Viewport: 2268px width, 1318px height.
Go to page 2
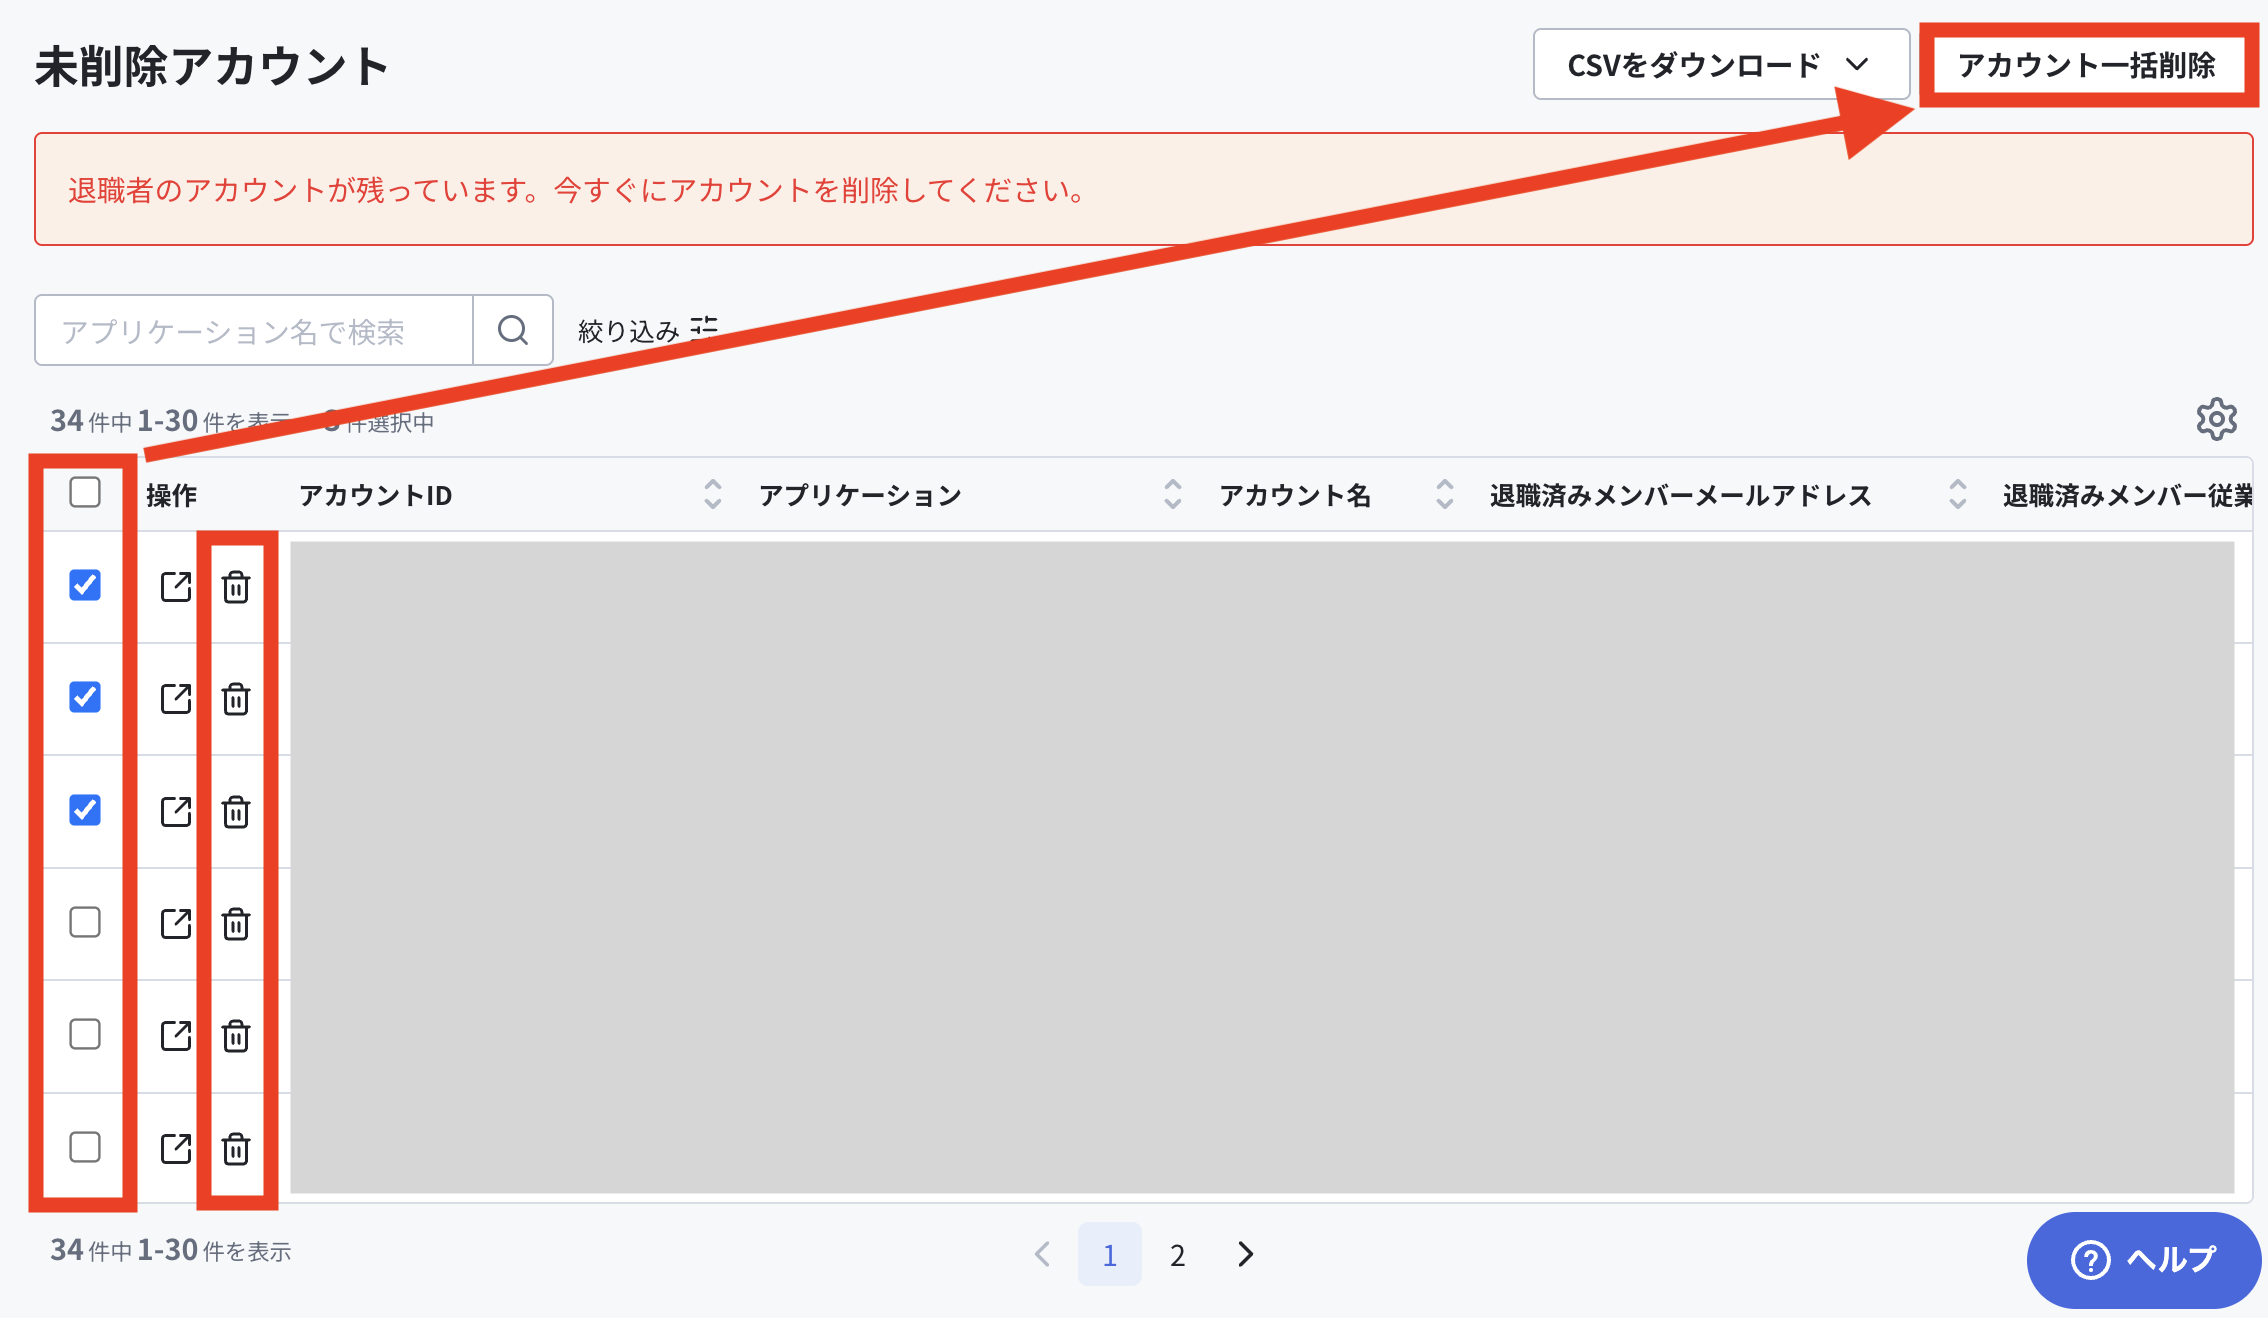pos(1177,1254)
